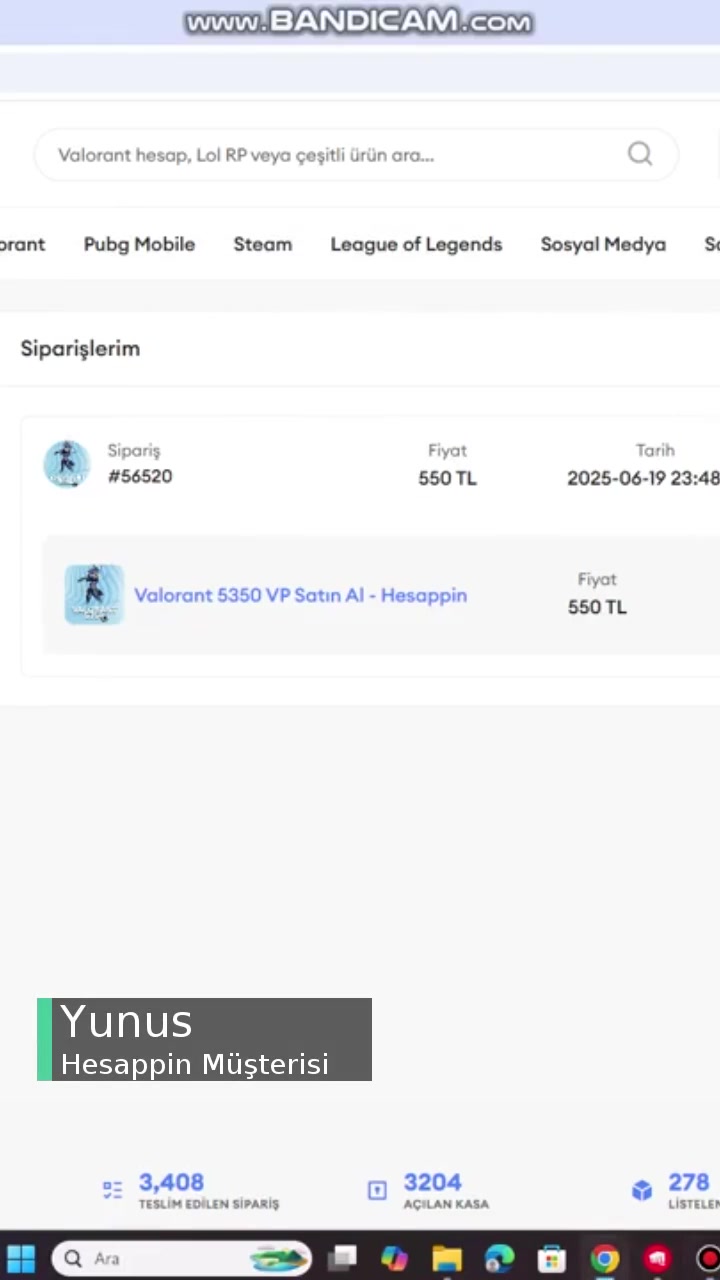Image resolution: width=720 pixels, height=1280 pixels.
Task: Switch to Google Chrome in the taskbar
Action: click(604, 1258)
